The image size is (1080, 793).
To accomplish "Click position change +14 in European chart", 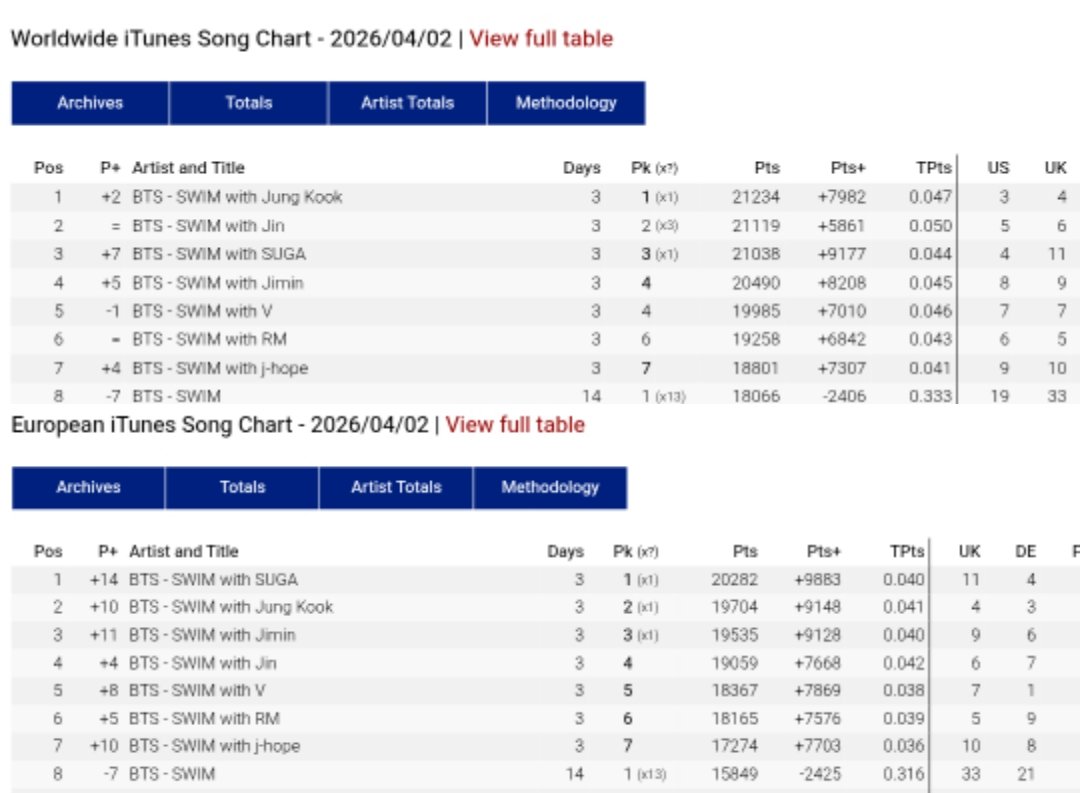I will (x=104, y=580).
